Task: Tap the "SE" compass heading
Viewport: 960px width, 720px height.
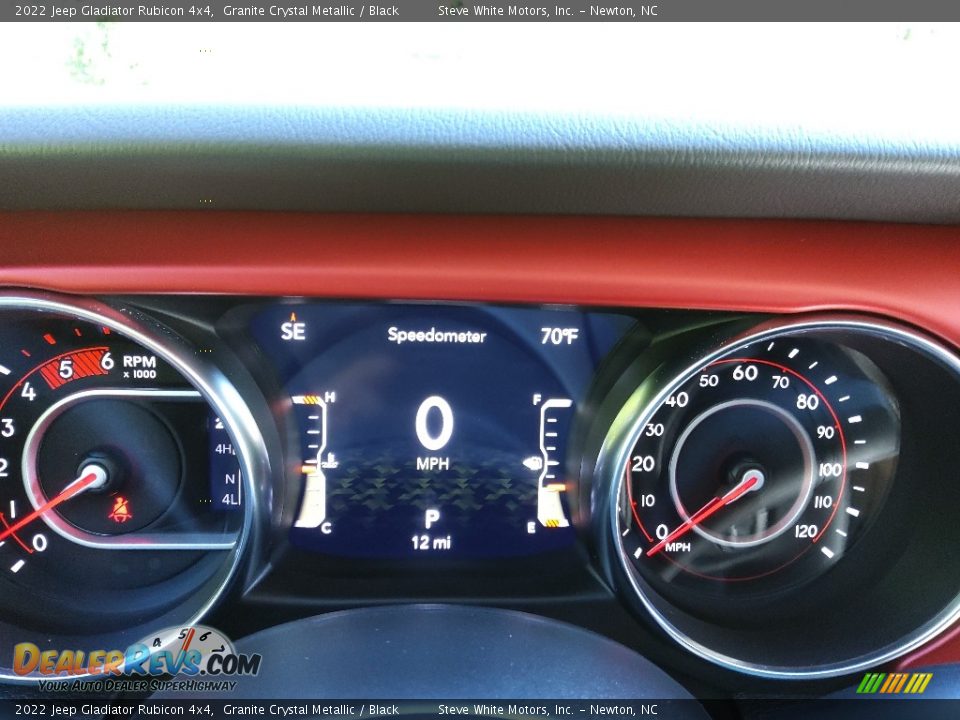Action: (293, 331)
